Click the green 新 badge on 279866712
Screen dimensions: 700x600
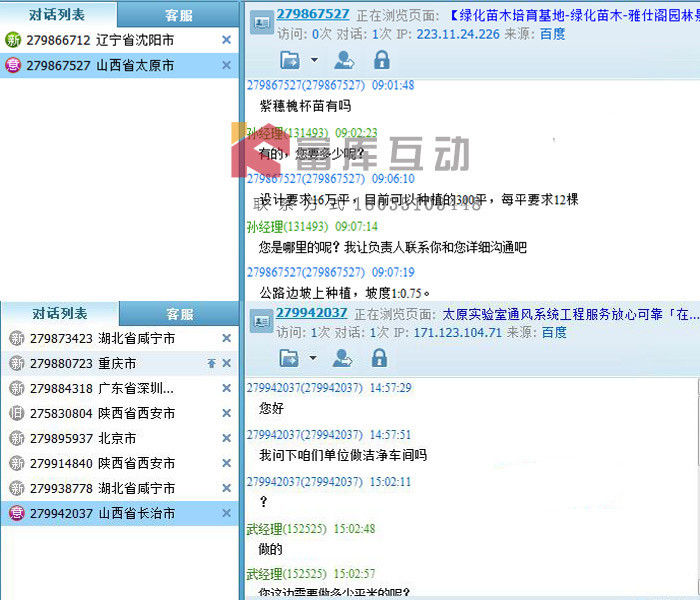[x=13, y=40]
